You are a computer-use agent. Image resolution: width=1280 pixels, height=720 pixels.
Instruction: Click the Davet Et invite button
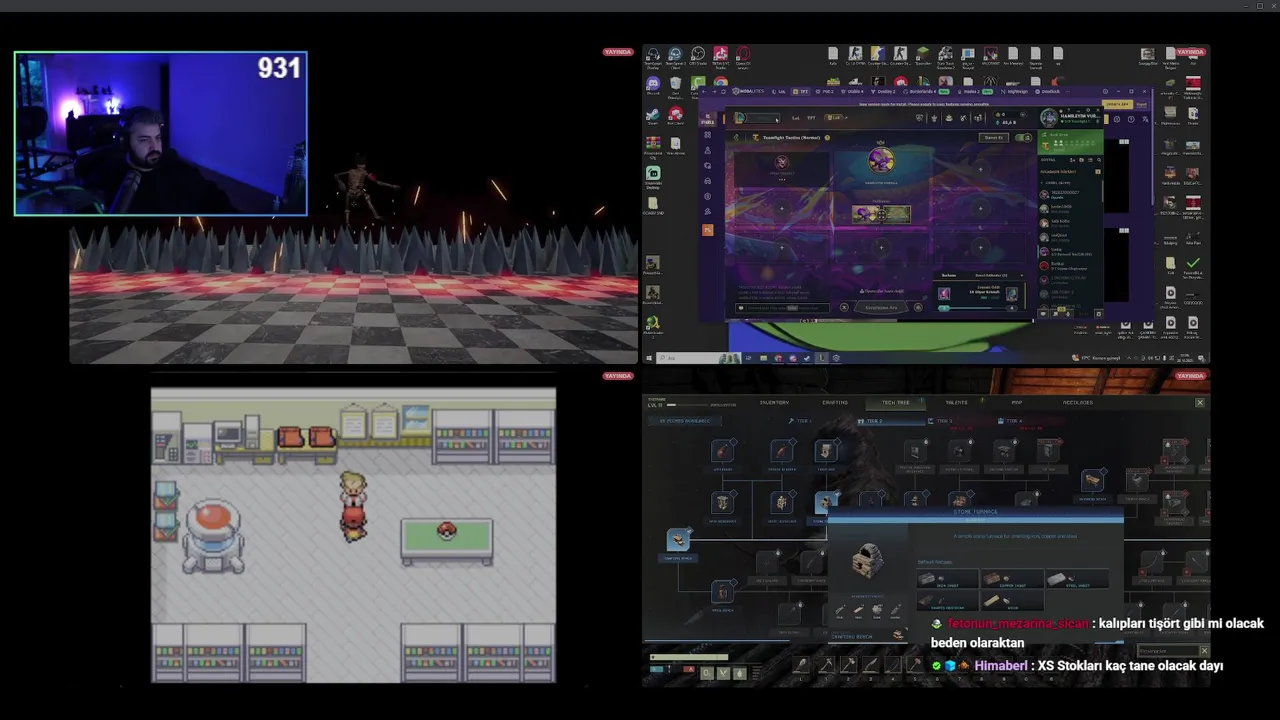pos(994,138)
